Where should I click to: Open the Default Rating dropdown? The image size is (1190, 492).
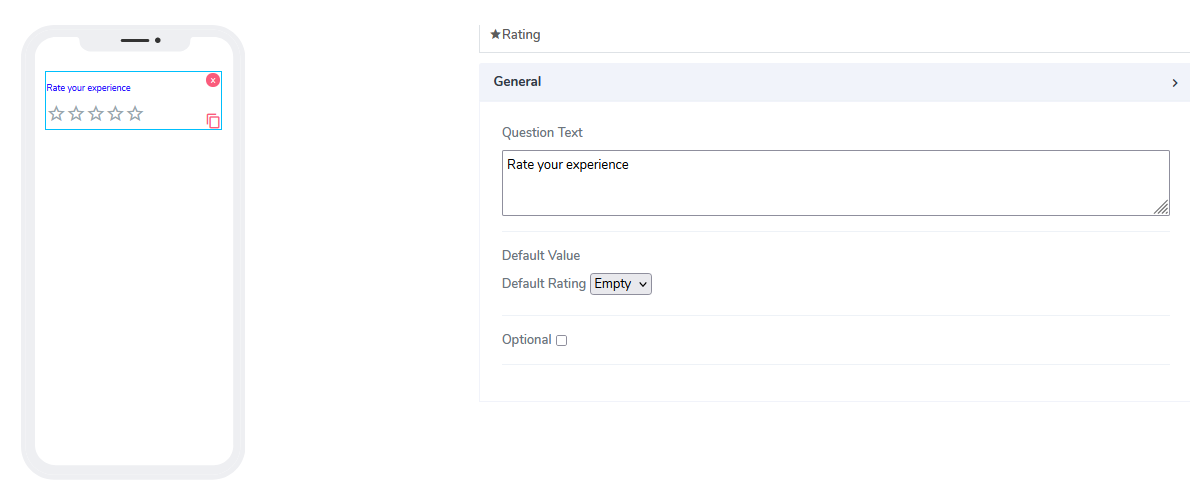(x=621, y=284)
